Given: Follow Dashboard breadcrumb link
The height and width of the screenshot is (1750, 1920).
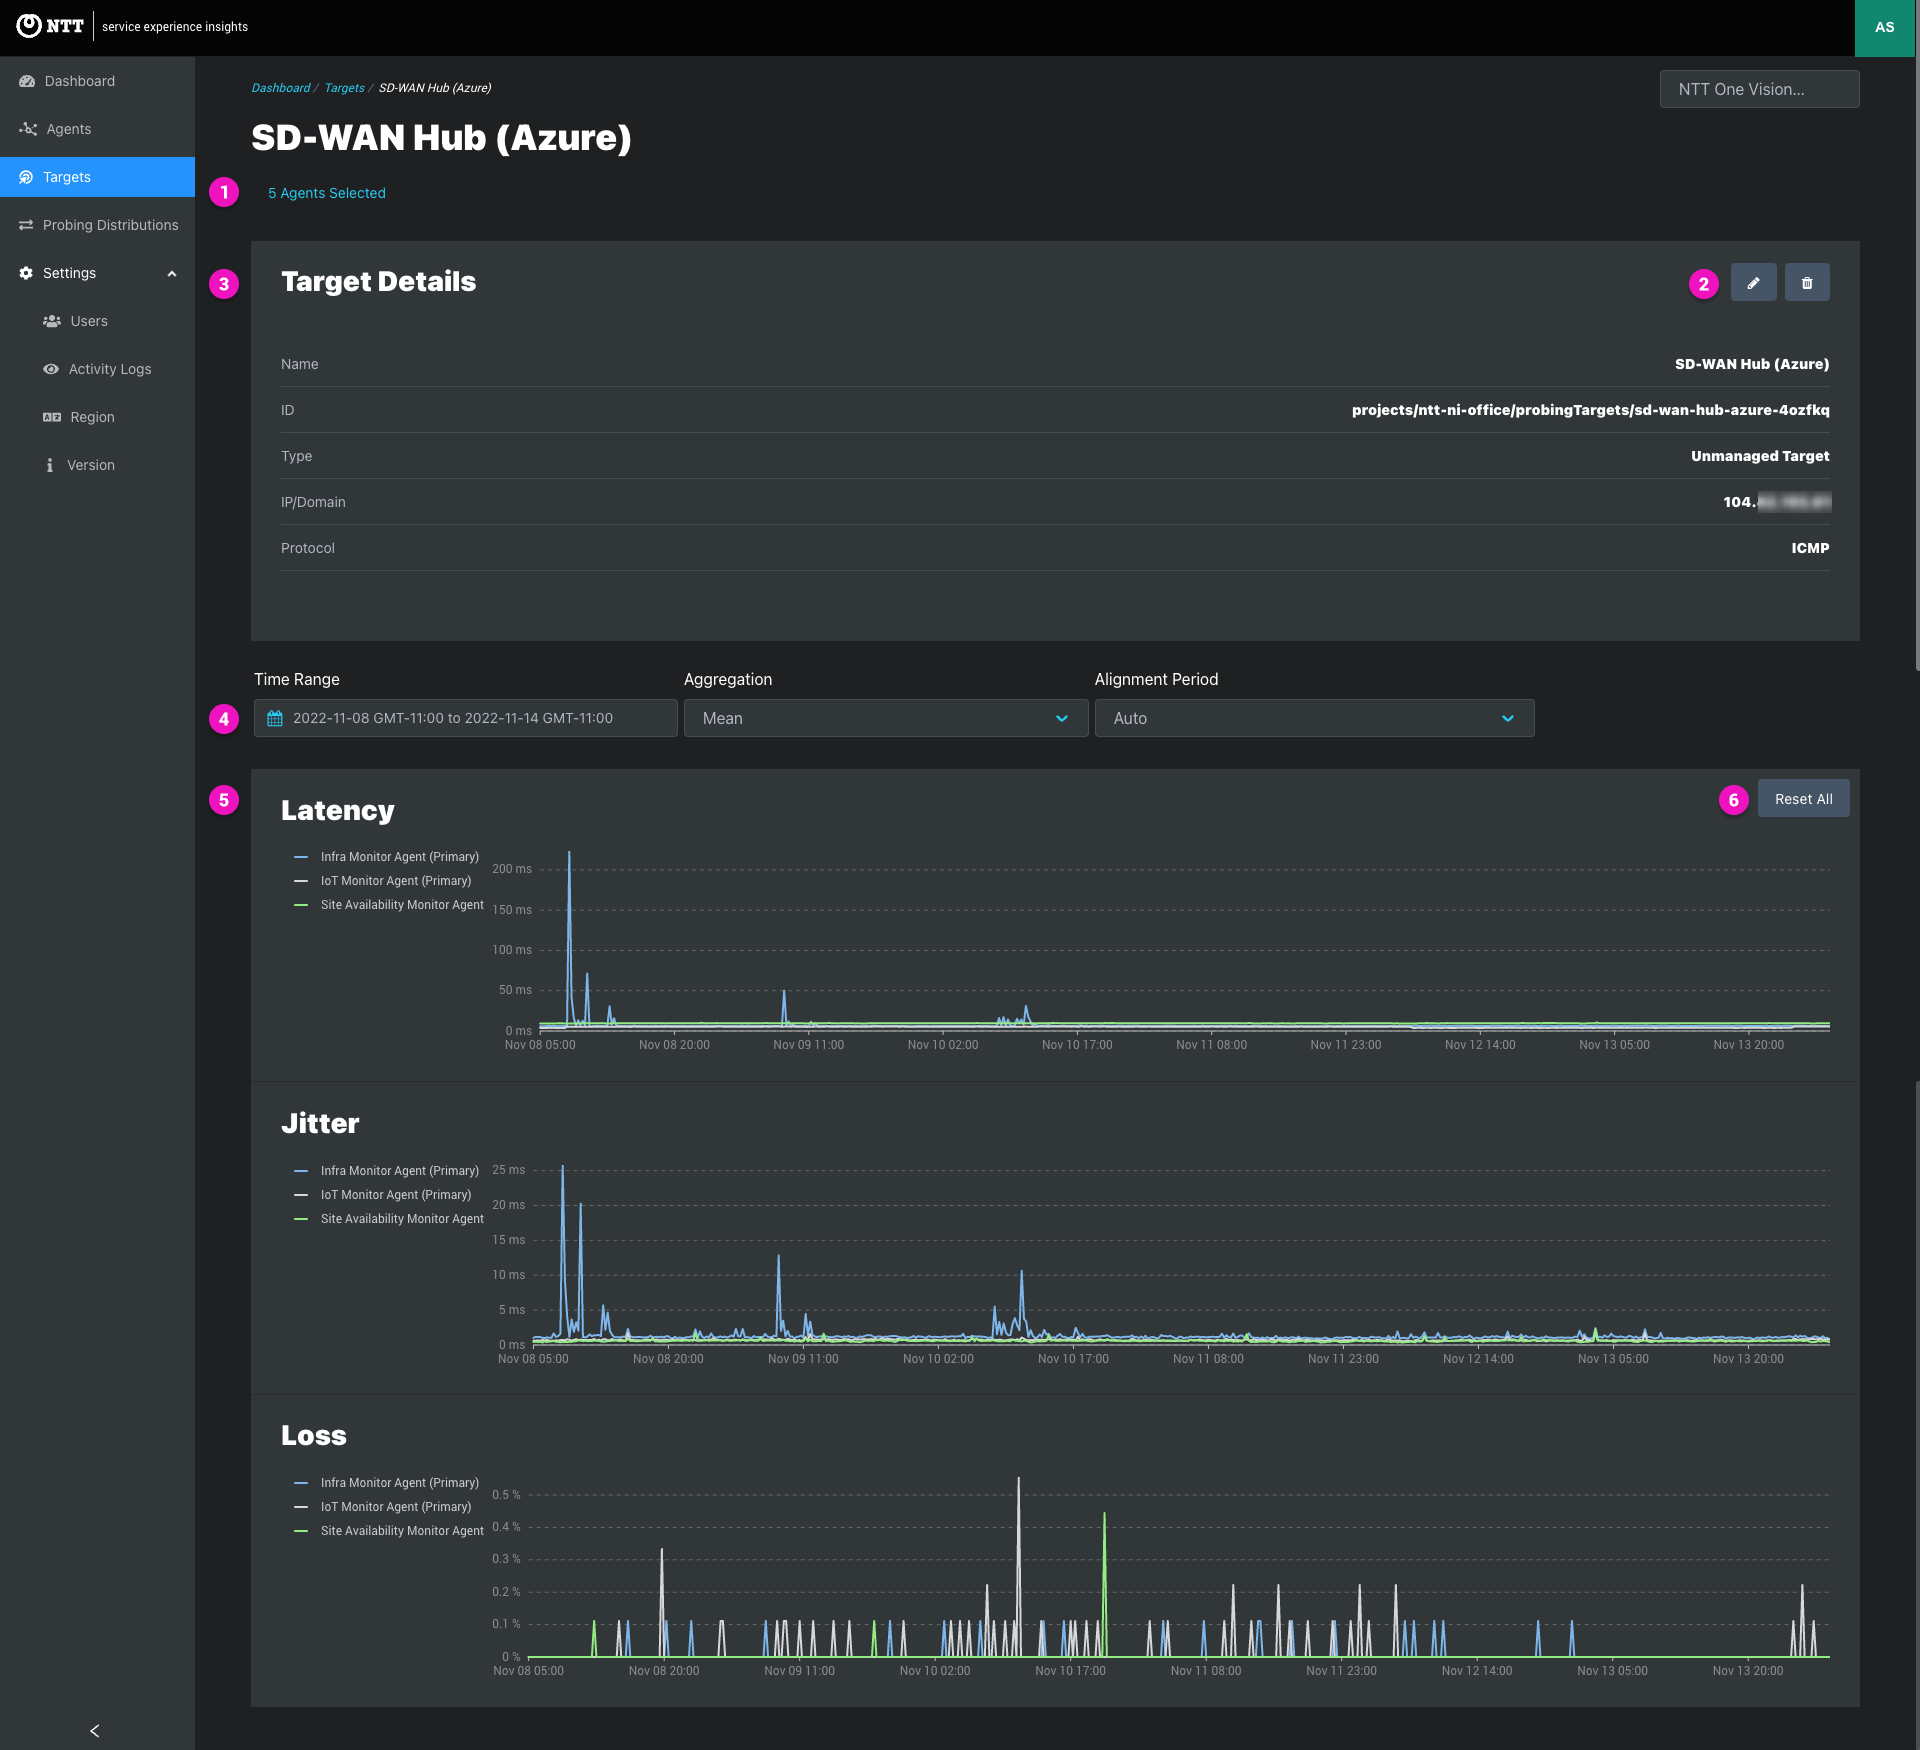Looking at the screenshot, I should coord(280,88).
